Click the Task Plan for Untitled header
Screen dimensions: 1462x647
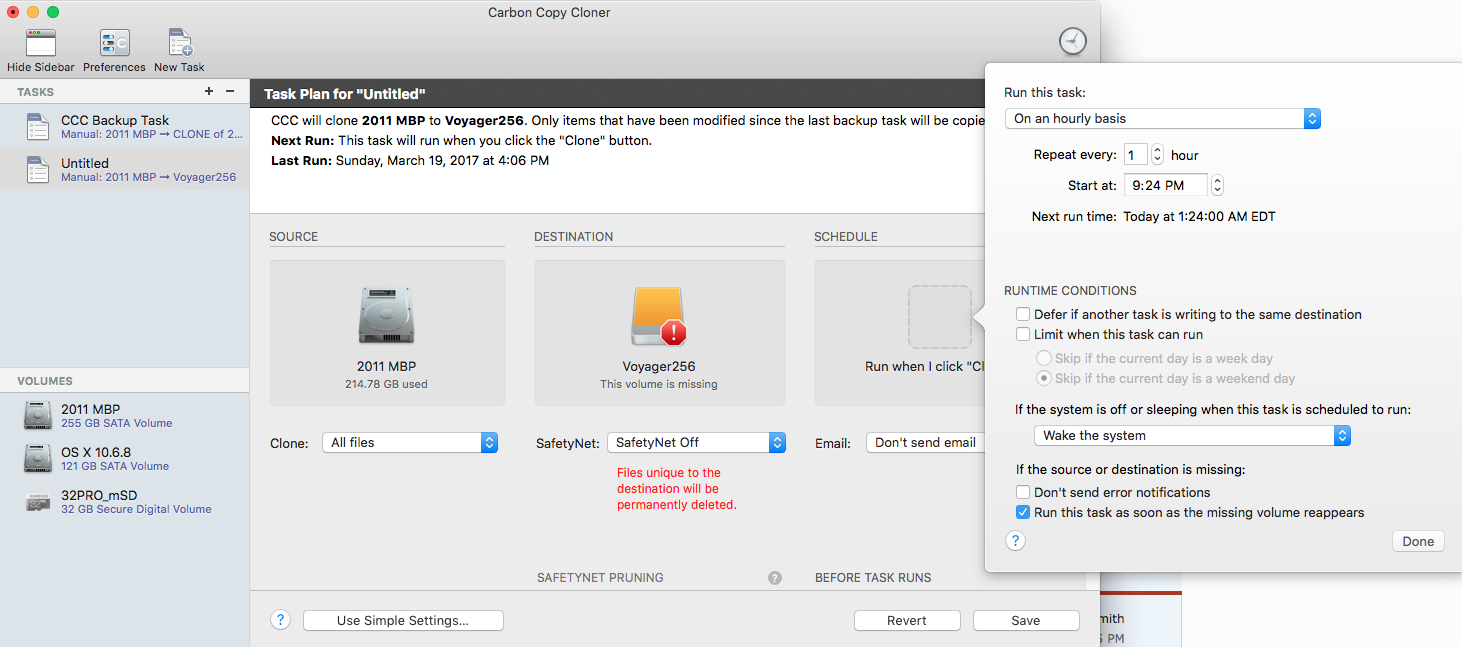click(345, 94)
